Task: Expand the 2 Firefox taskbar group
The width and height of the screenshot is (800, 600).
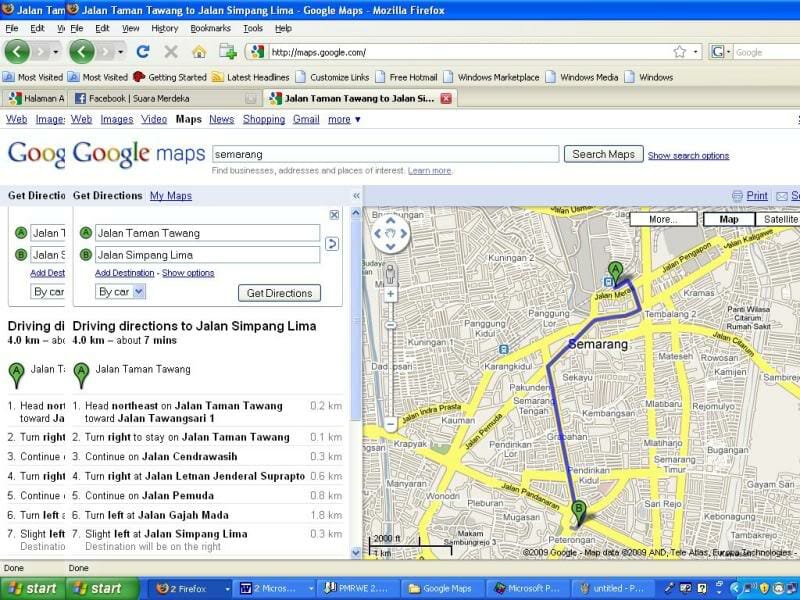Action: [228, 588]
